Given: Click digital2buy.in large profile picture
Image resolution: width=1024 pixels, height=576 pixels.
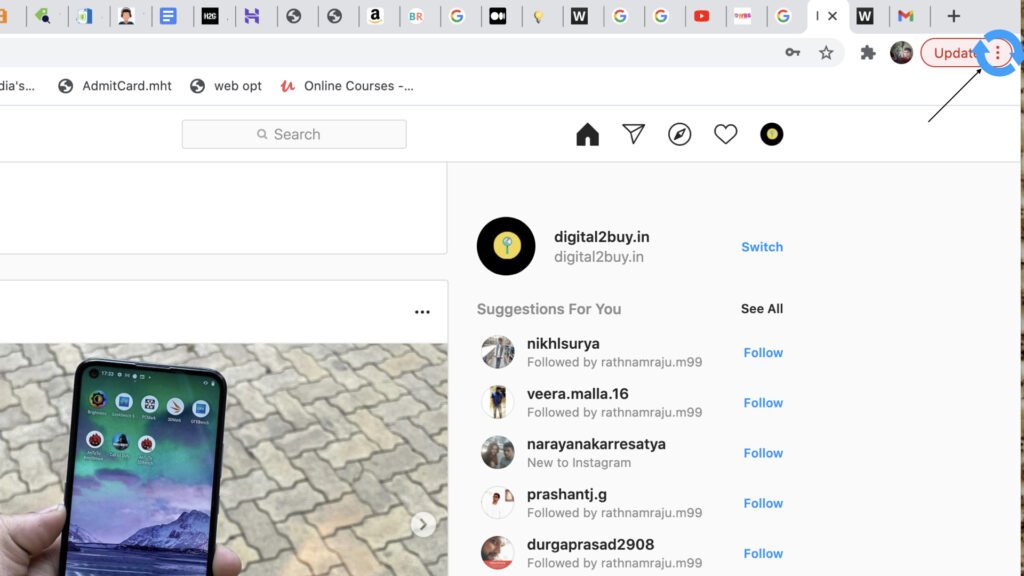Looking at the screenshot, I should [x=506, y=246].
